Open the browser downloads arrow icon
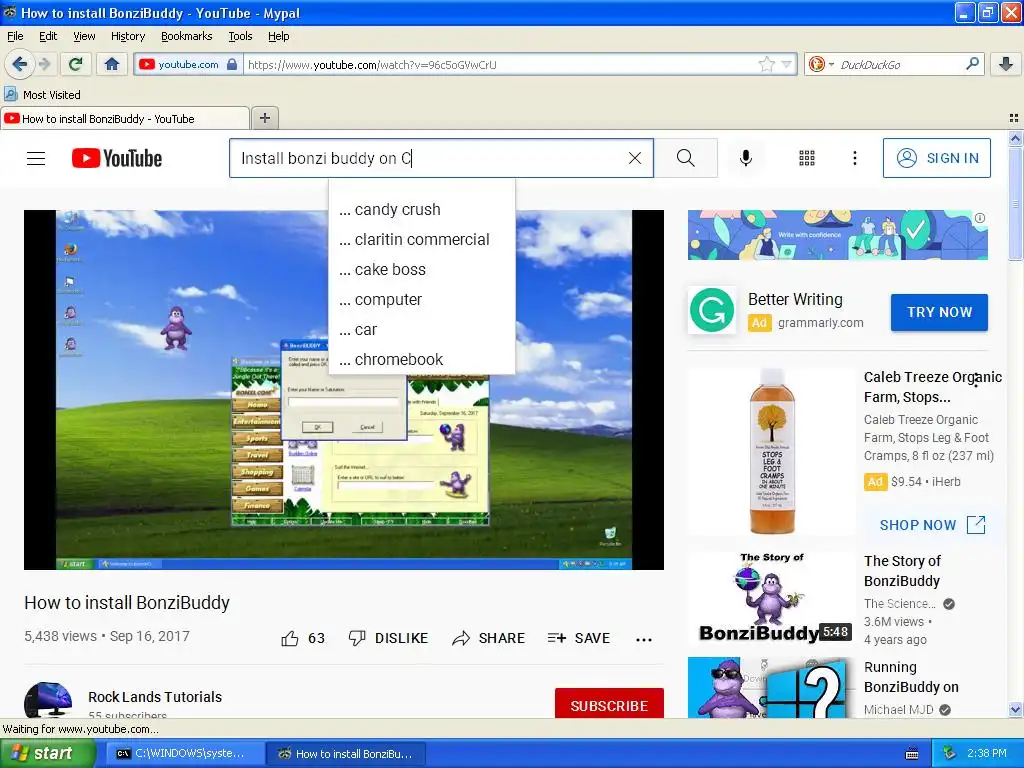This screenshot has width=1024, height=768. pyautogui.click(x=1006, y=64)
